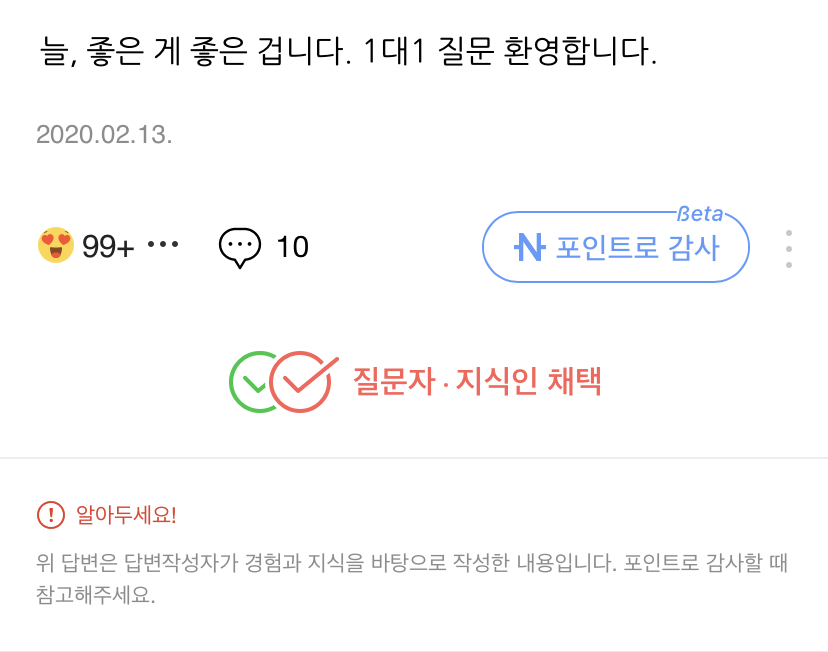Open the comment speech bubble icon
The height and width of the screenshot is (652, 828).
(240, 247)
